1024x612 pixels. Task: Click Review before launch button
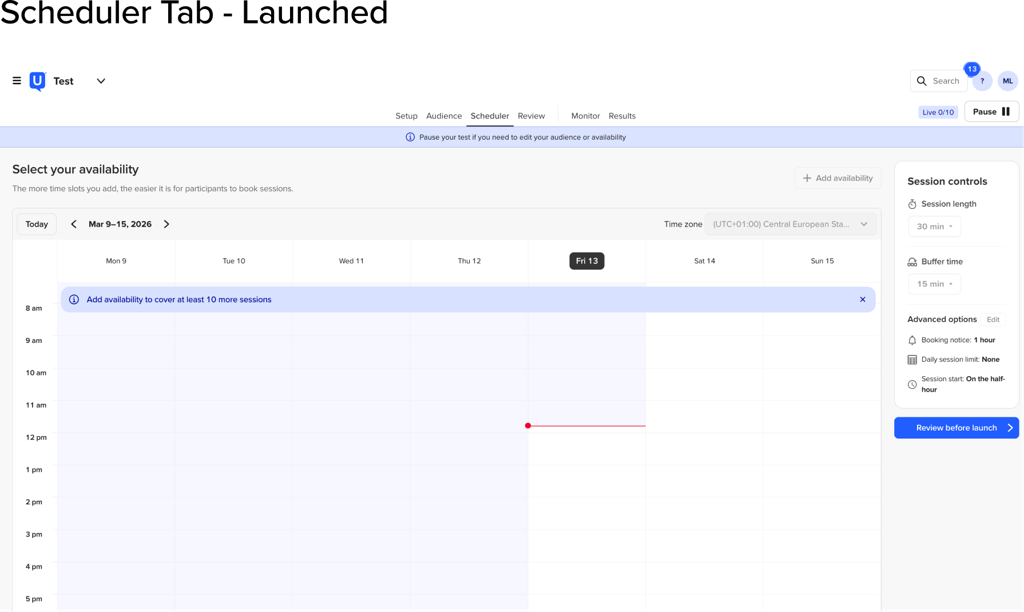(956, 428)
